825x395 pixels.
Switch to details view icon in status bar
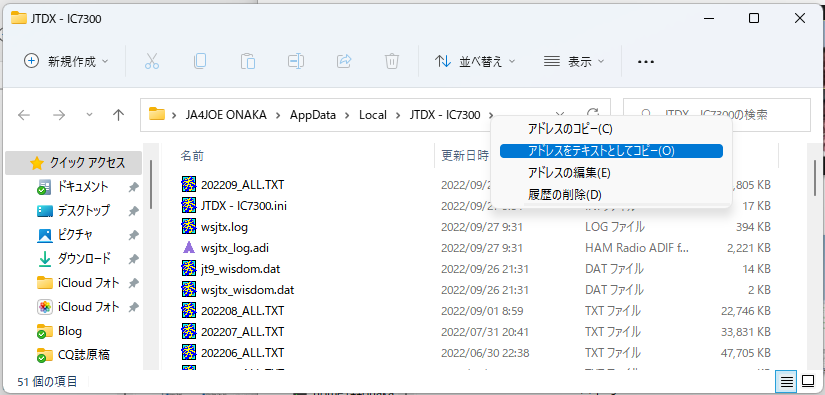point(787,381)
